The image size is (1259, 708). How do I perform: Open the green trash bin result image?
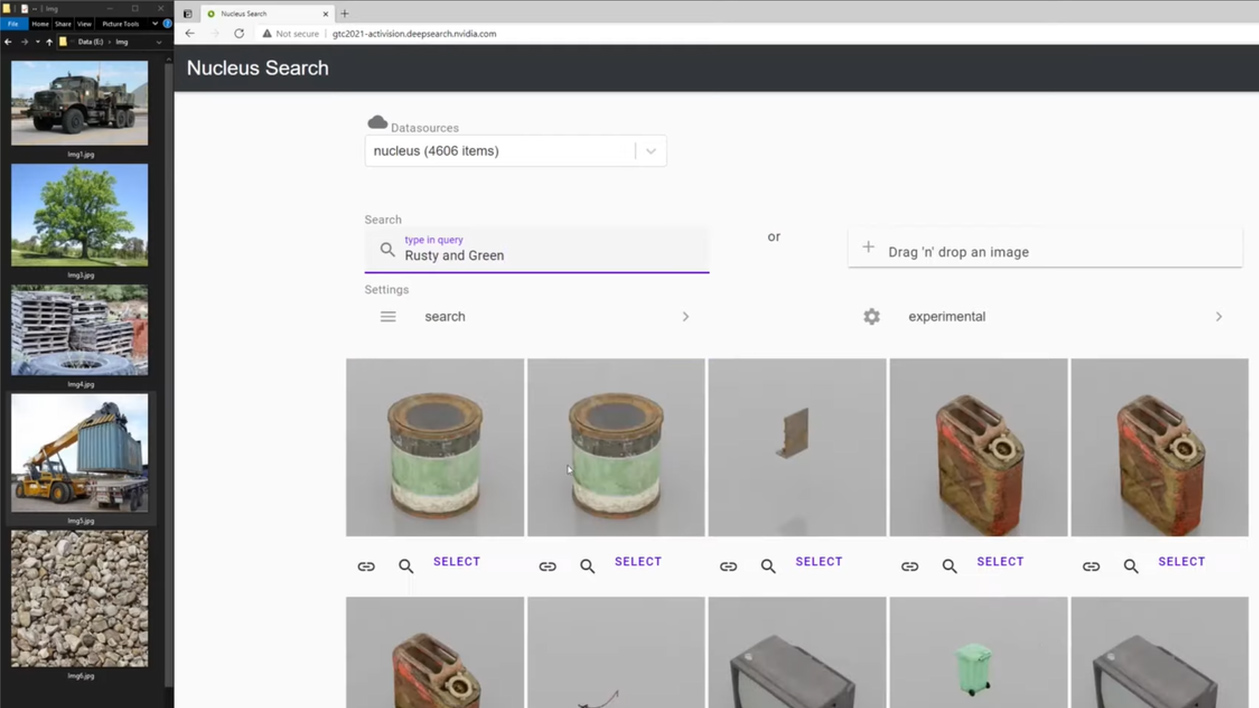[978, 652]
